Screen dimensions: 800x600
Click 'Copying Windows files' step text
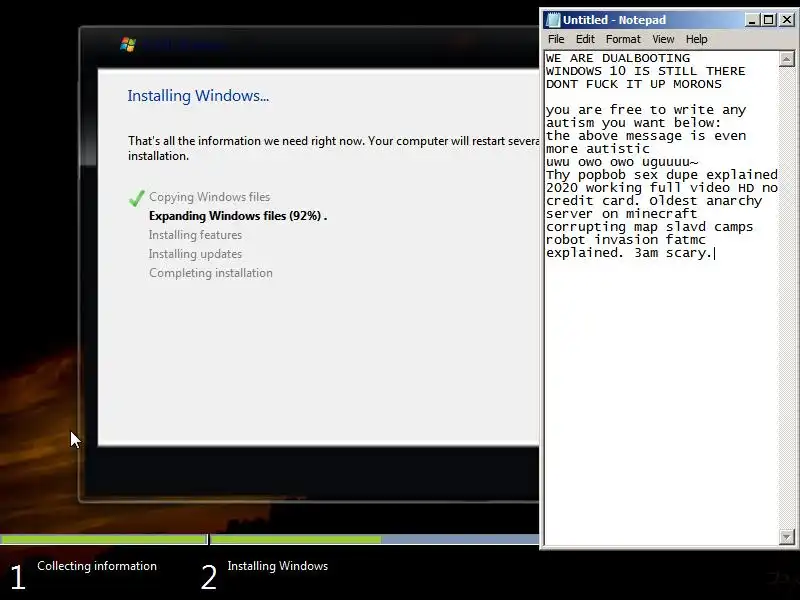(x=209, y=197)
